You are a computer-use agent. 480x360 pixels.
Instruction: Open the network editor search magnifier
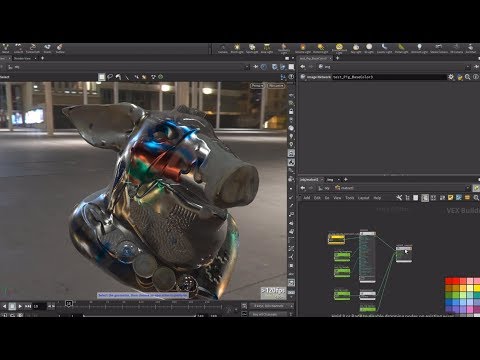tap(476, 198)
